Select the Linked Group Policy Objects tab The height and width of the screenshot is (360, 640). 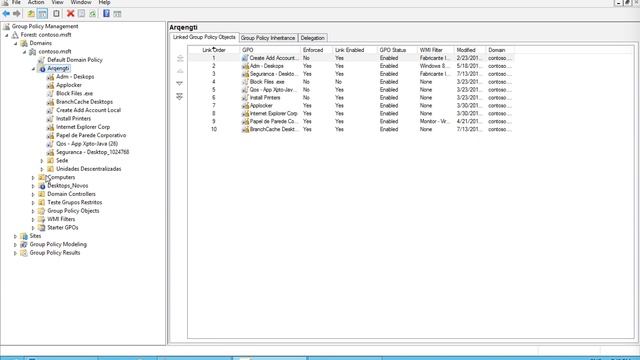[x=204, y=37]
